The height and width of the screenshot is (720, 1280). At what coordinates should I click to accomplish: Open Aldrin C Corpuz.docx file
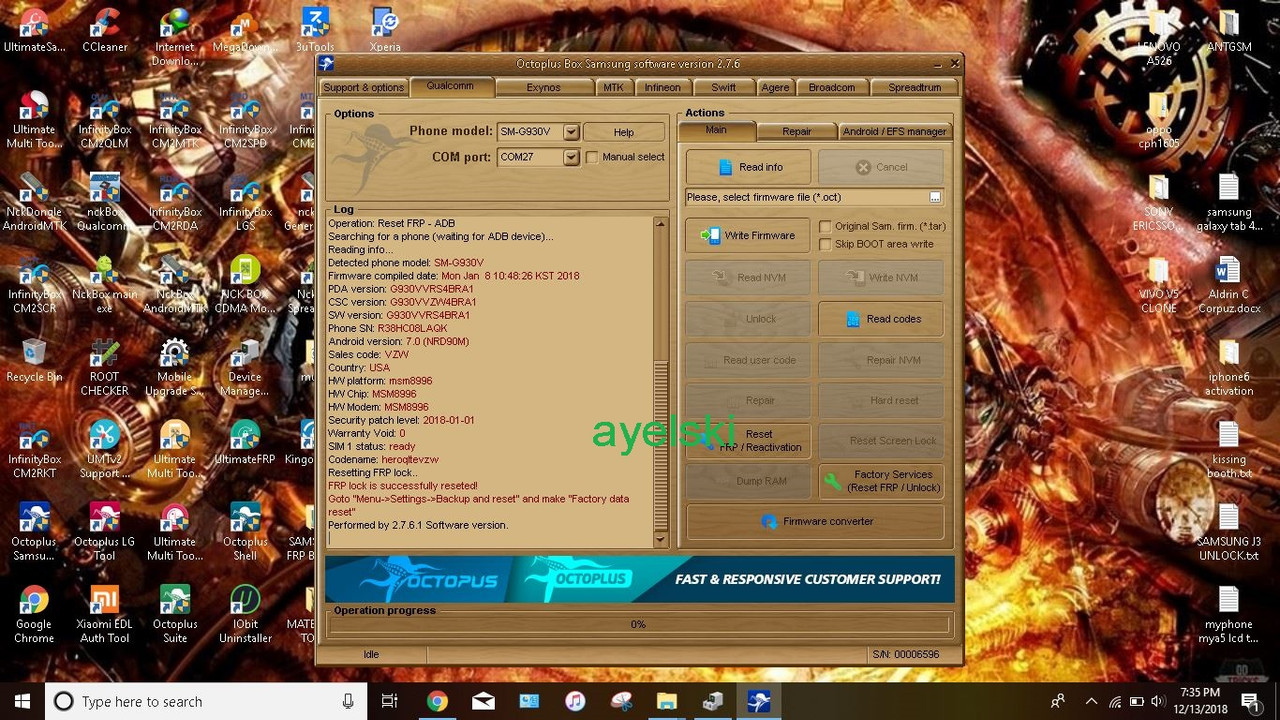(1228, 285)
